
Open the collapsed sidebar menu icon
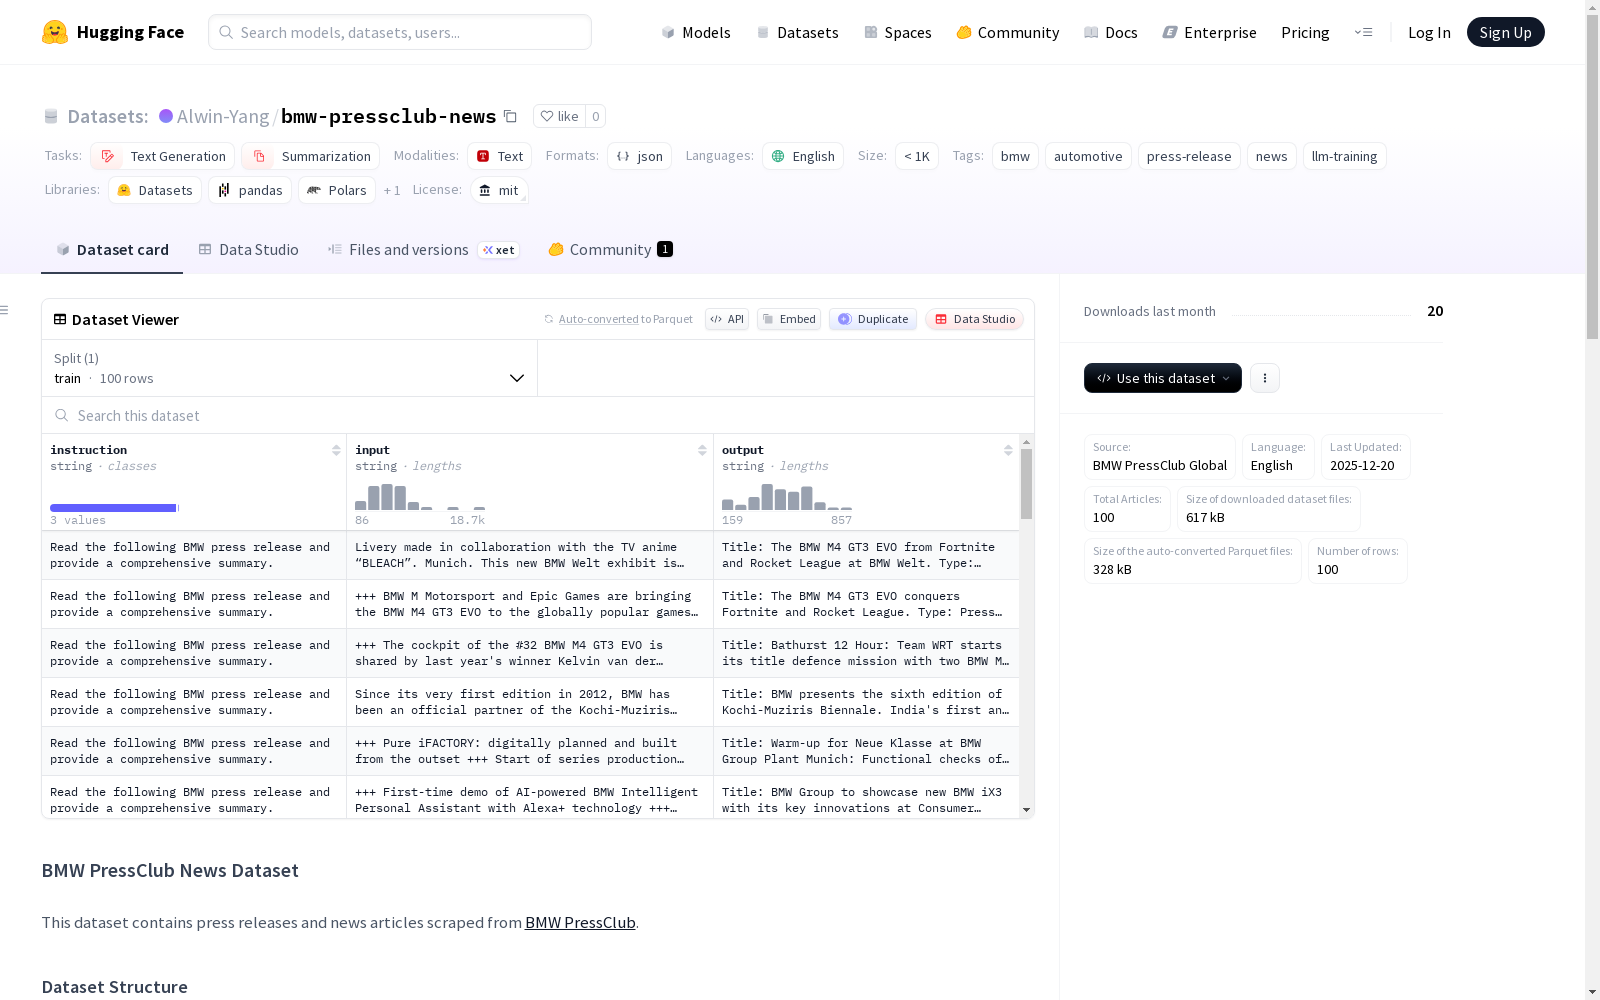(5, 310)
